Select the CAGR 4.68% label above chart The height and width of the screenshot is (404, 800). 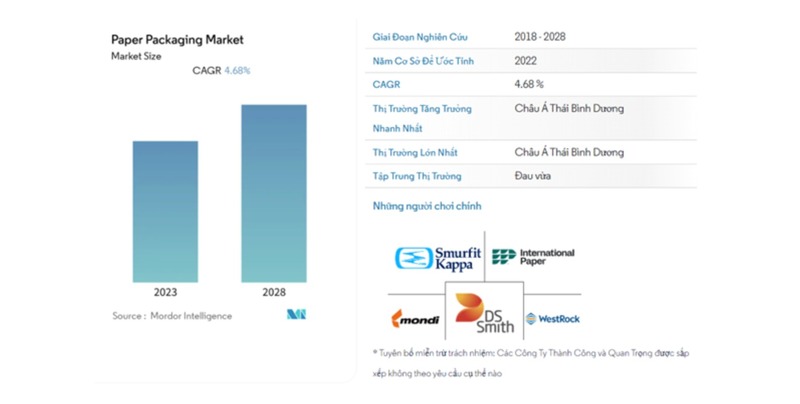[221, 71]
